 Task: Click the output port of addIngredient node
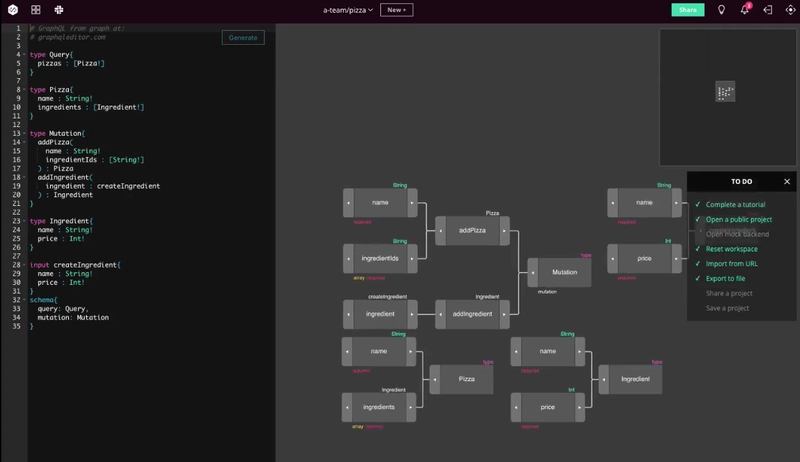point(504,314)
